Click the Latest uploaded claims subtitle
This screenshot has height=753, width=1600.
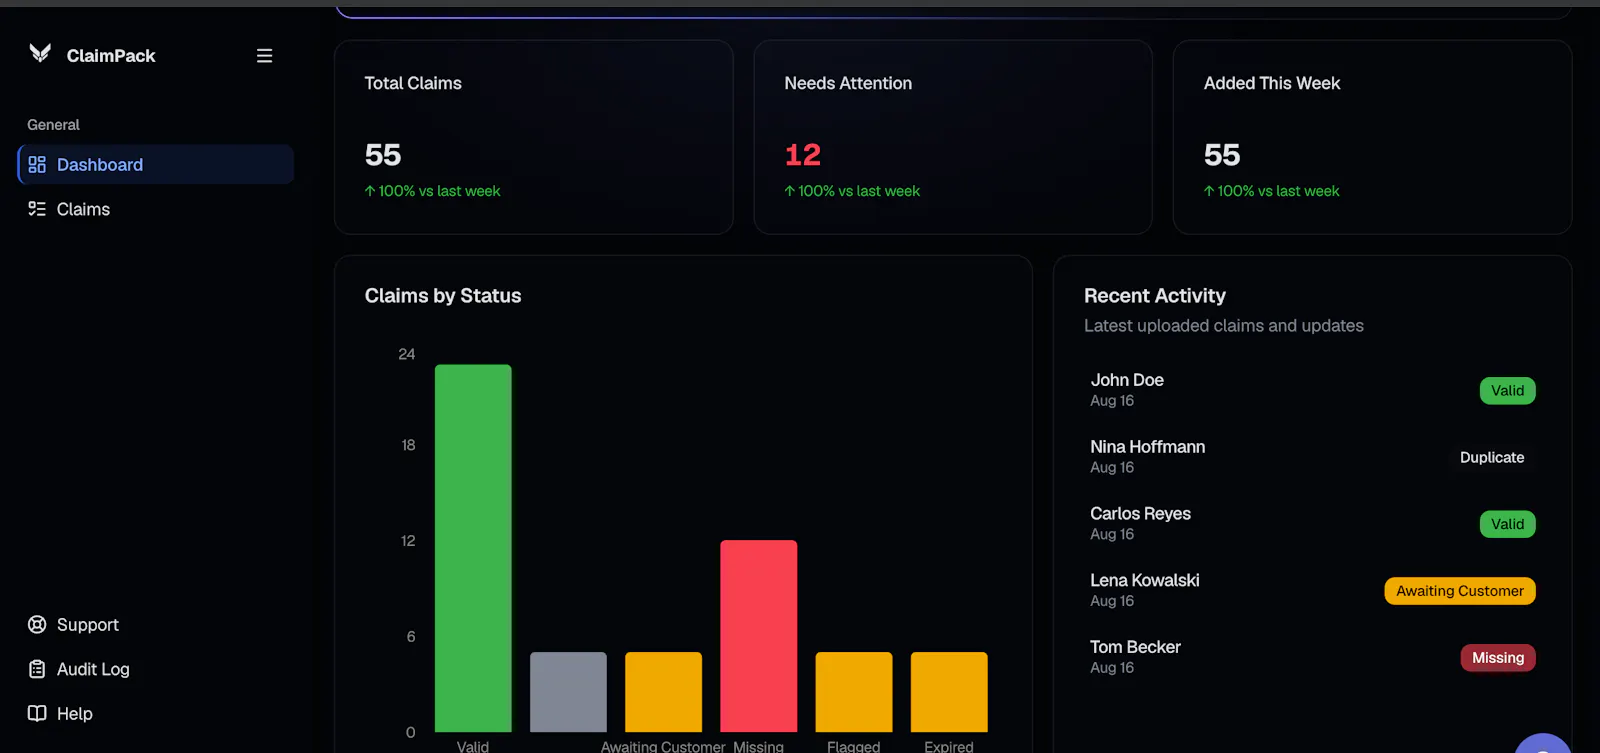click(1224, 326)
